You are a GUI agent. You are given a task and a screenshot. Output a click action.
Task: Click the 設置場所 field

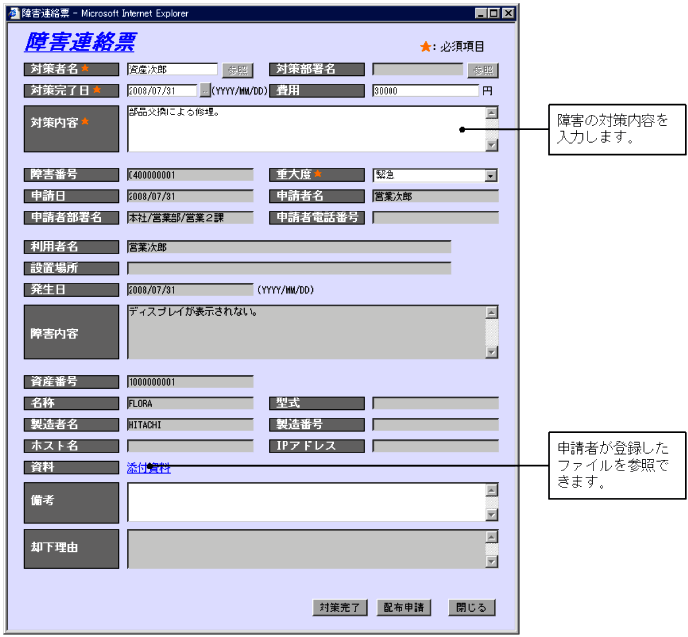pos(289,268)
